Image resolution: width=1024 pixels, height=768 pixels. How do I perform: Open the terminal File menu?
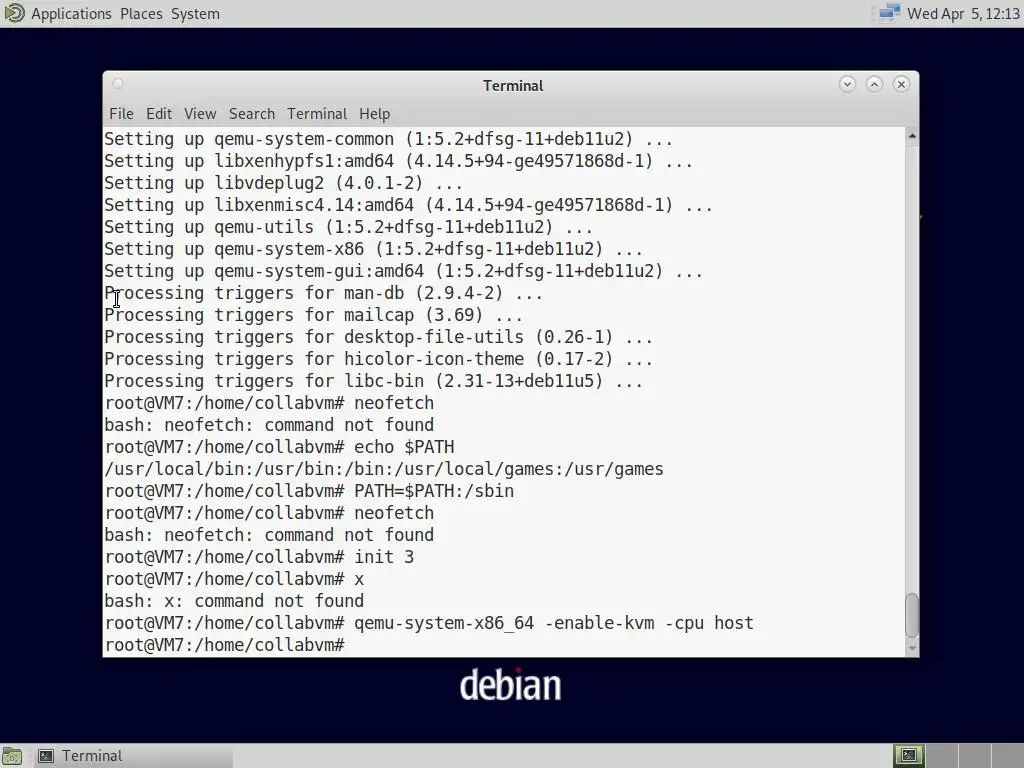[121, 114]
